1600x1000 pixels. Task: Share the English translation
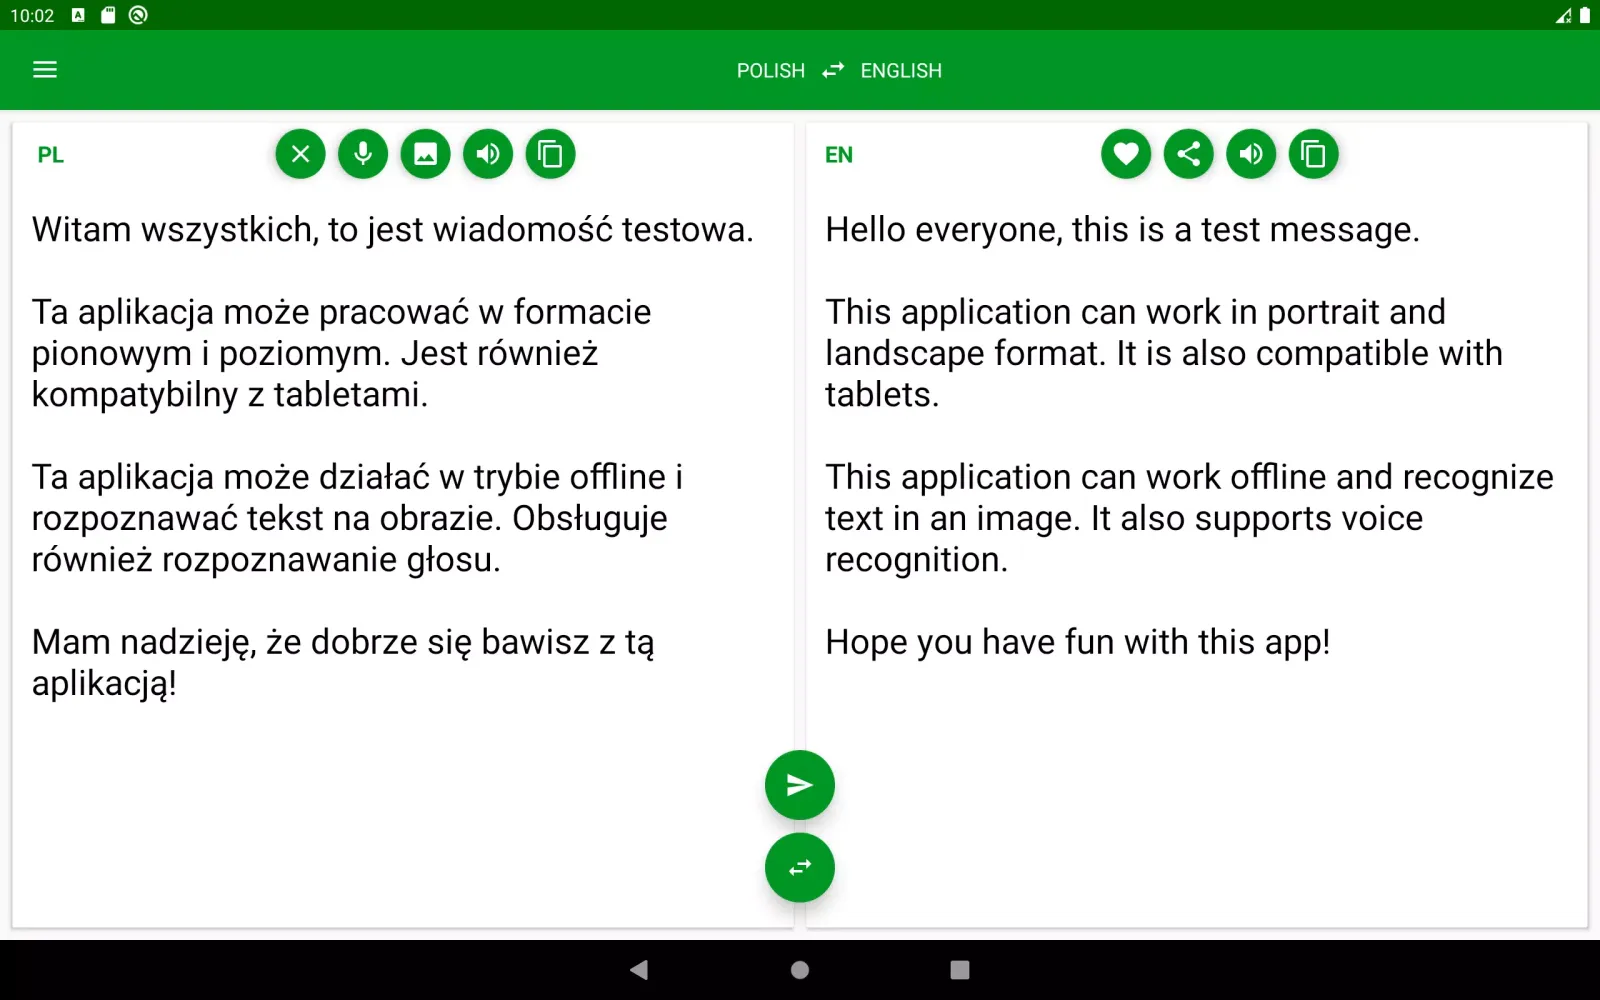(x=1188, y=153)
